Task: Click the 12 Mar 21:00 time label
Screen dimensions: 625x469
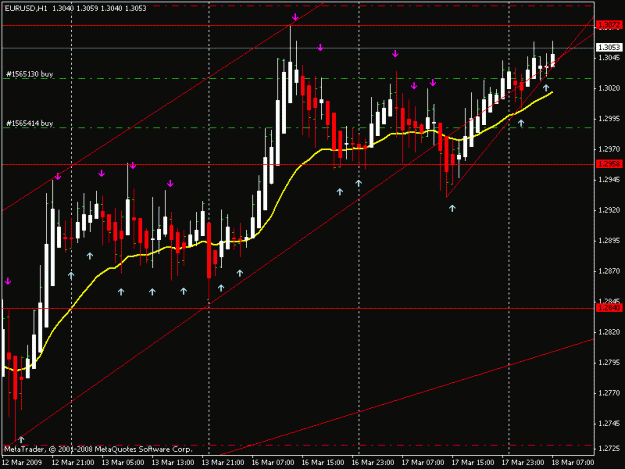Action: (73, 462)
